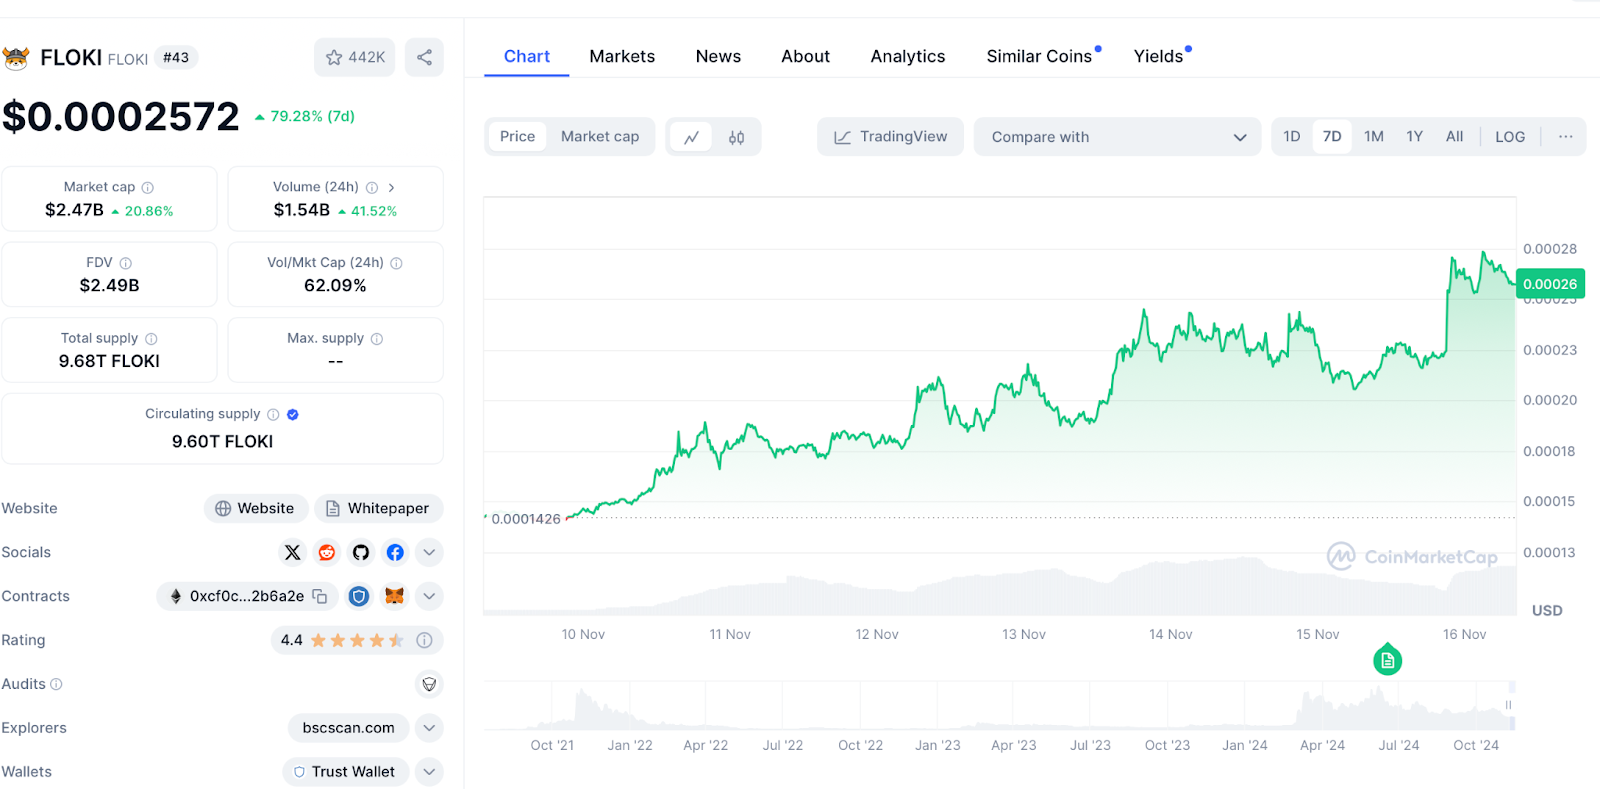Switch to the News tab
Viewport: 1600px width, 789px height.
(718, 56)
